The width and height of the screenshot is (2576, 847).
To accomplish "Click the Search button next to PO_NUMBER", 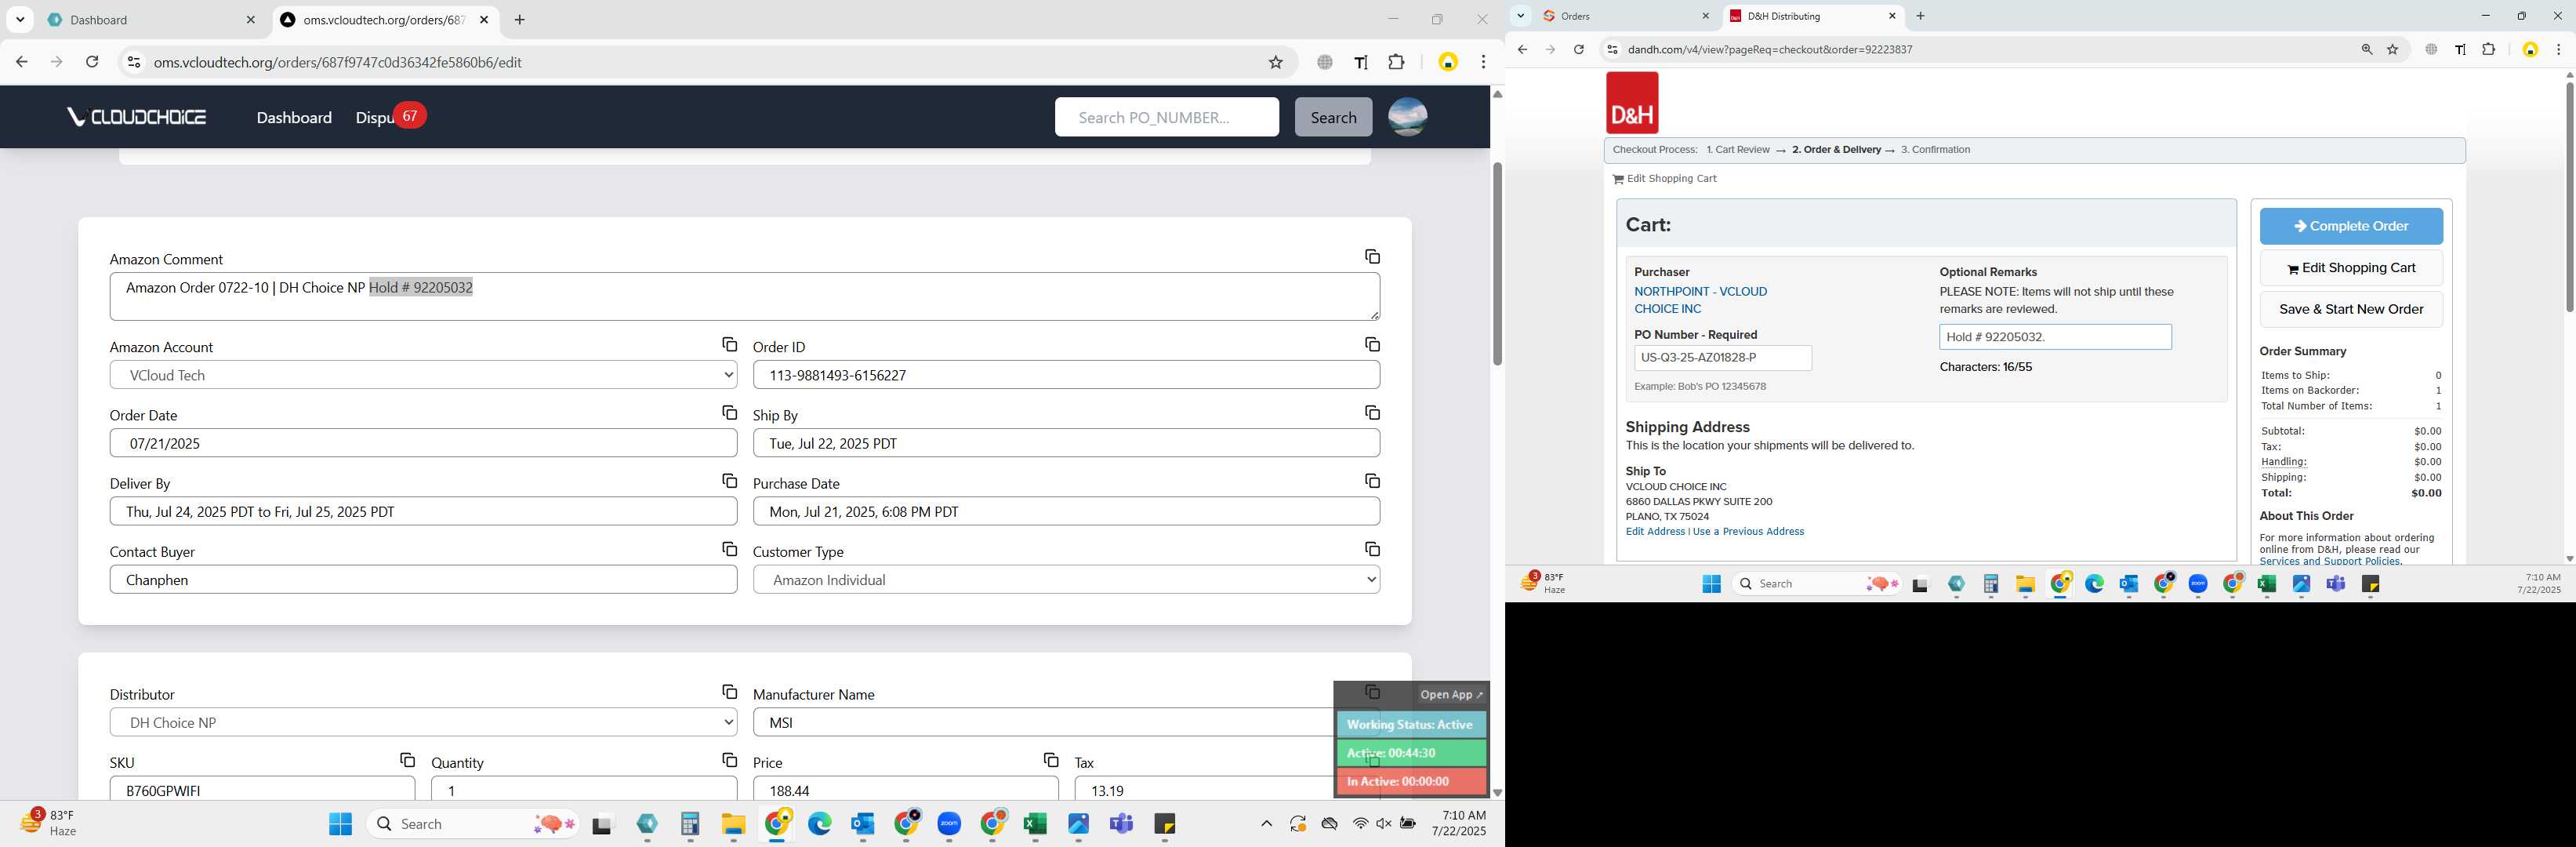I will tap(1333, 117).
